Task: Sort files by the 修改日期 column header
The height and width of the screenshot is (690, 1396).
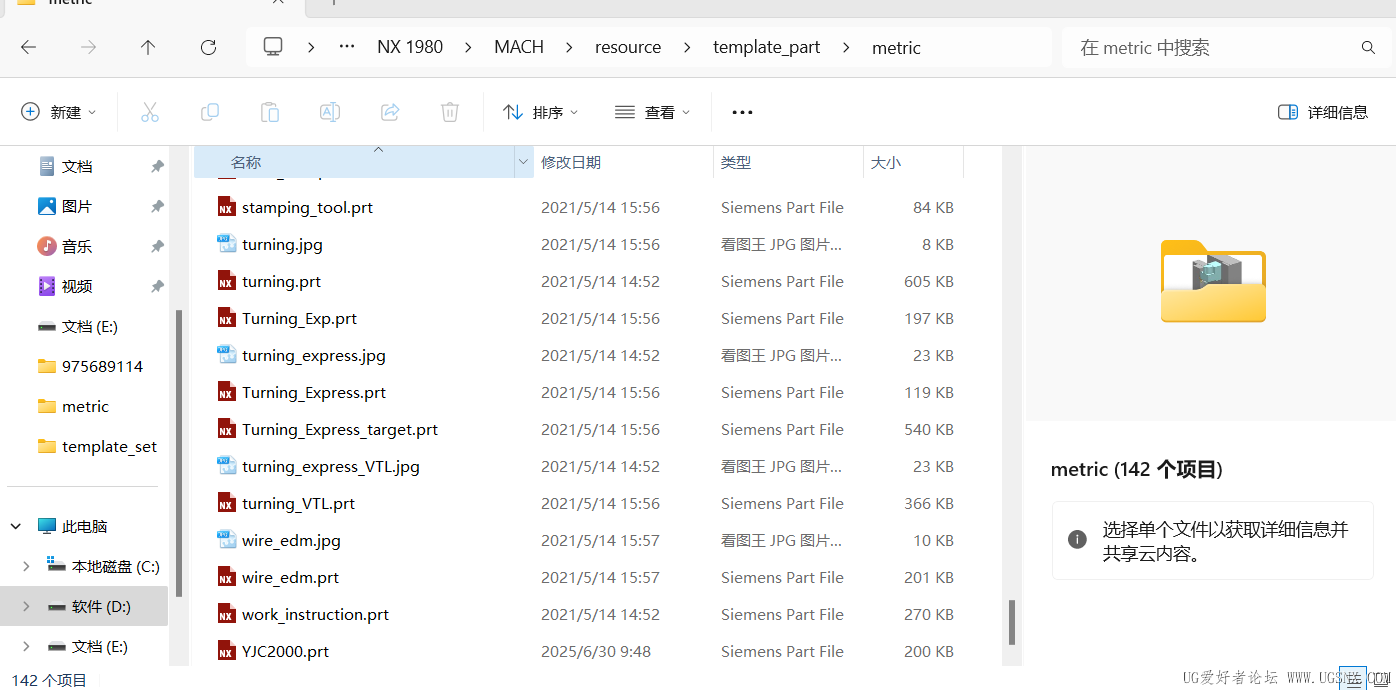Action: pos(623,162)
